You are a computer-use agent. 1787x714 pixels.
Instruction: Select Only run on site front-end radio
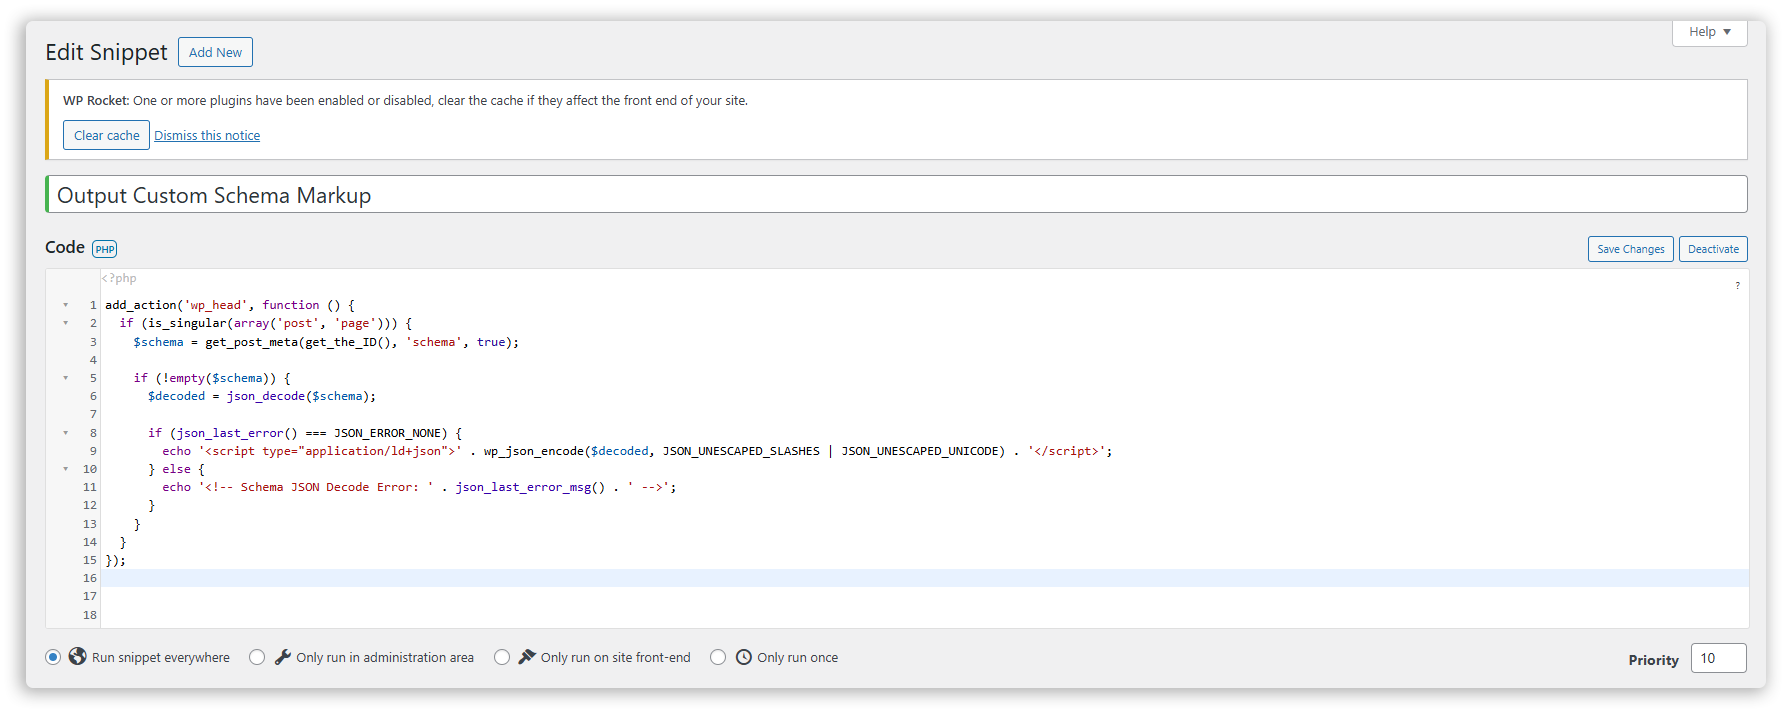502,657
